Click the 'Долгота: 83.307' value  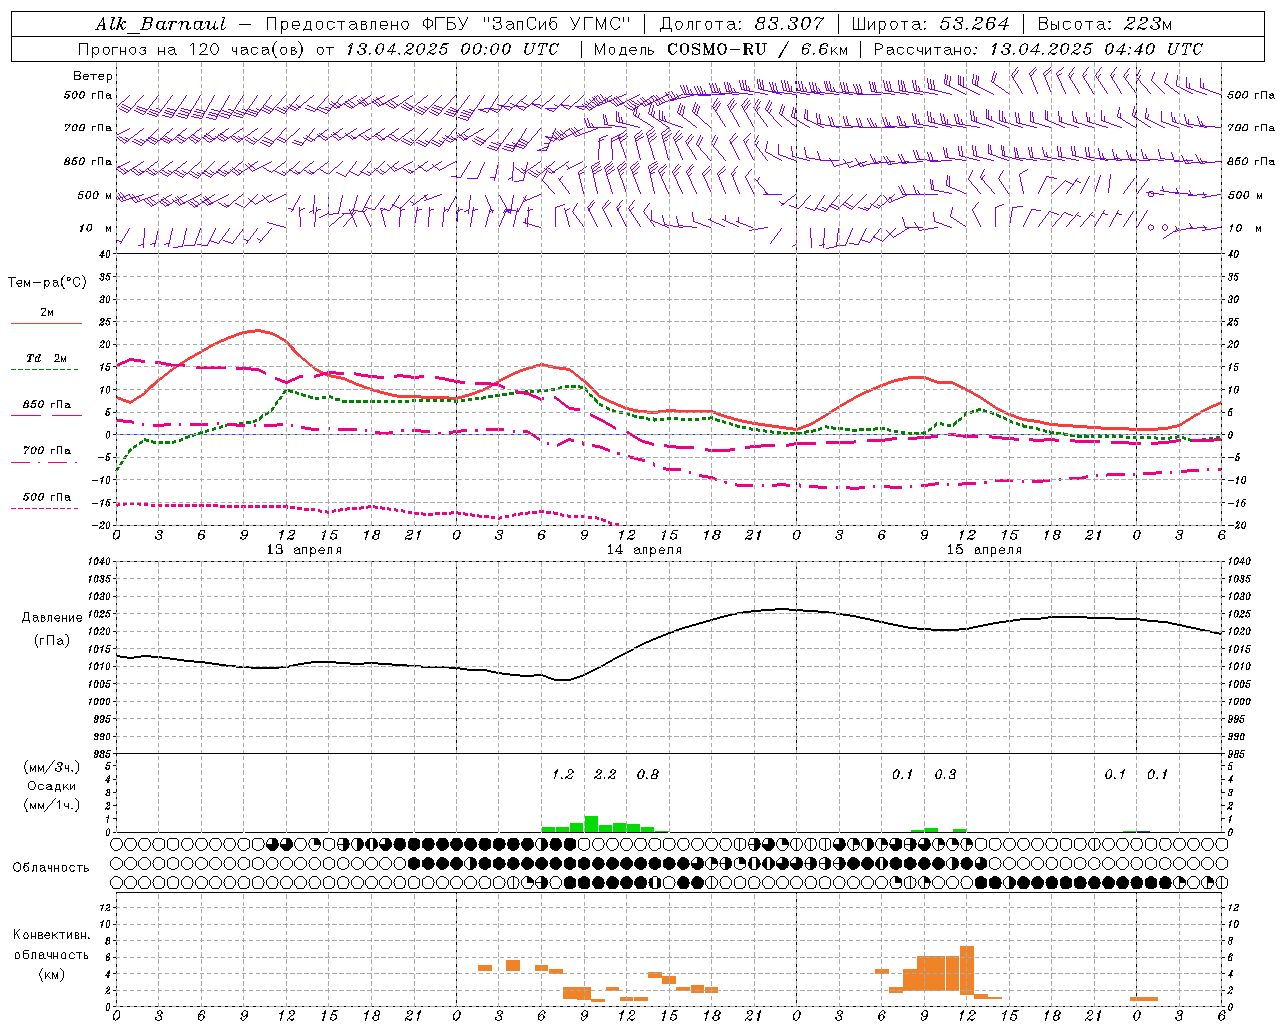pos(741,24)
